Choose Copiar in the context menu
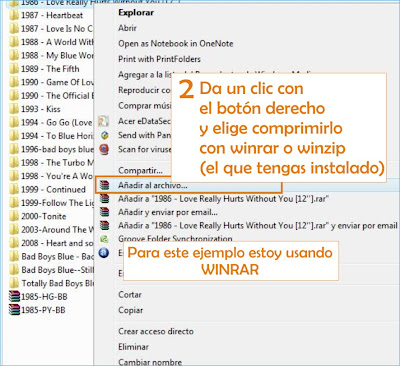Screen dimensions: 400x366 (x=131, y=310)
